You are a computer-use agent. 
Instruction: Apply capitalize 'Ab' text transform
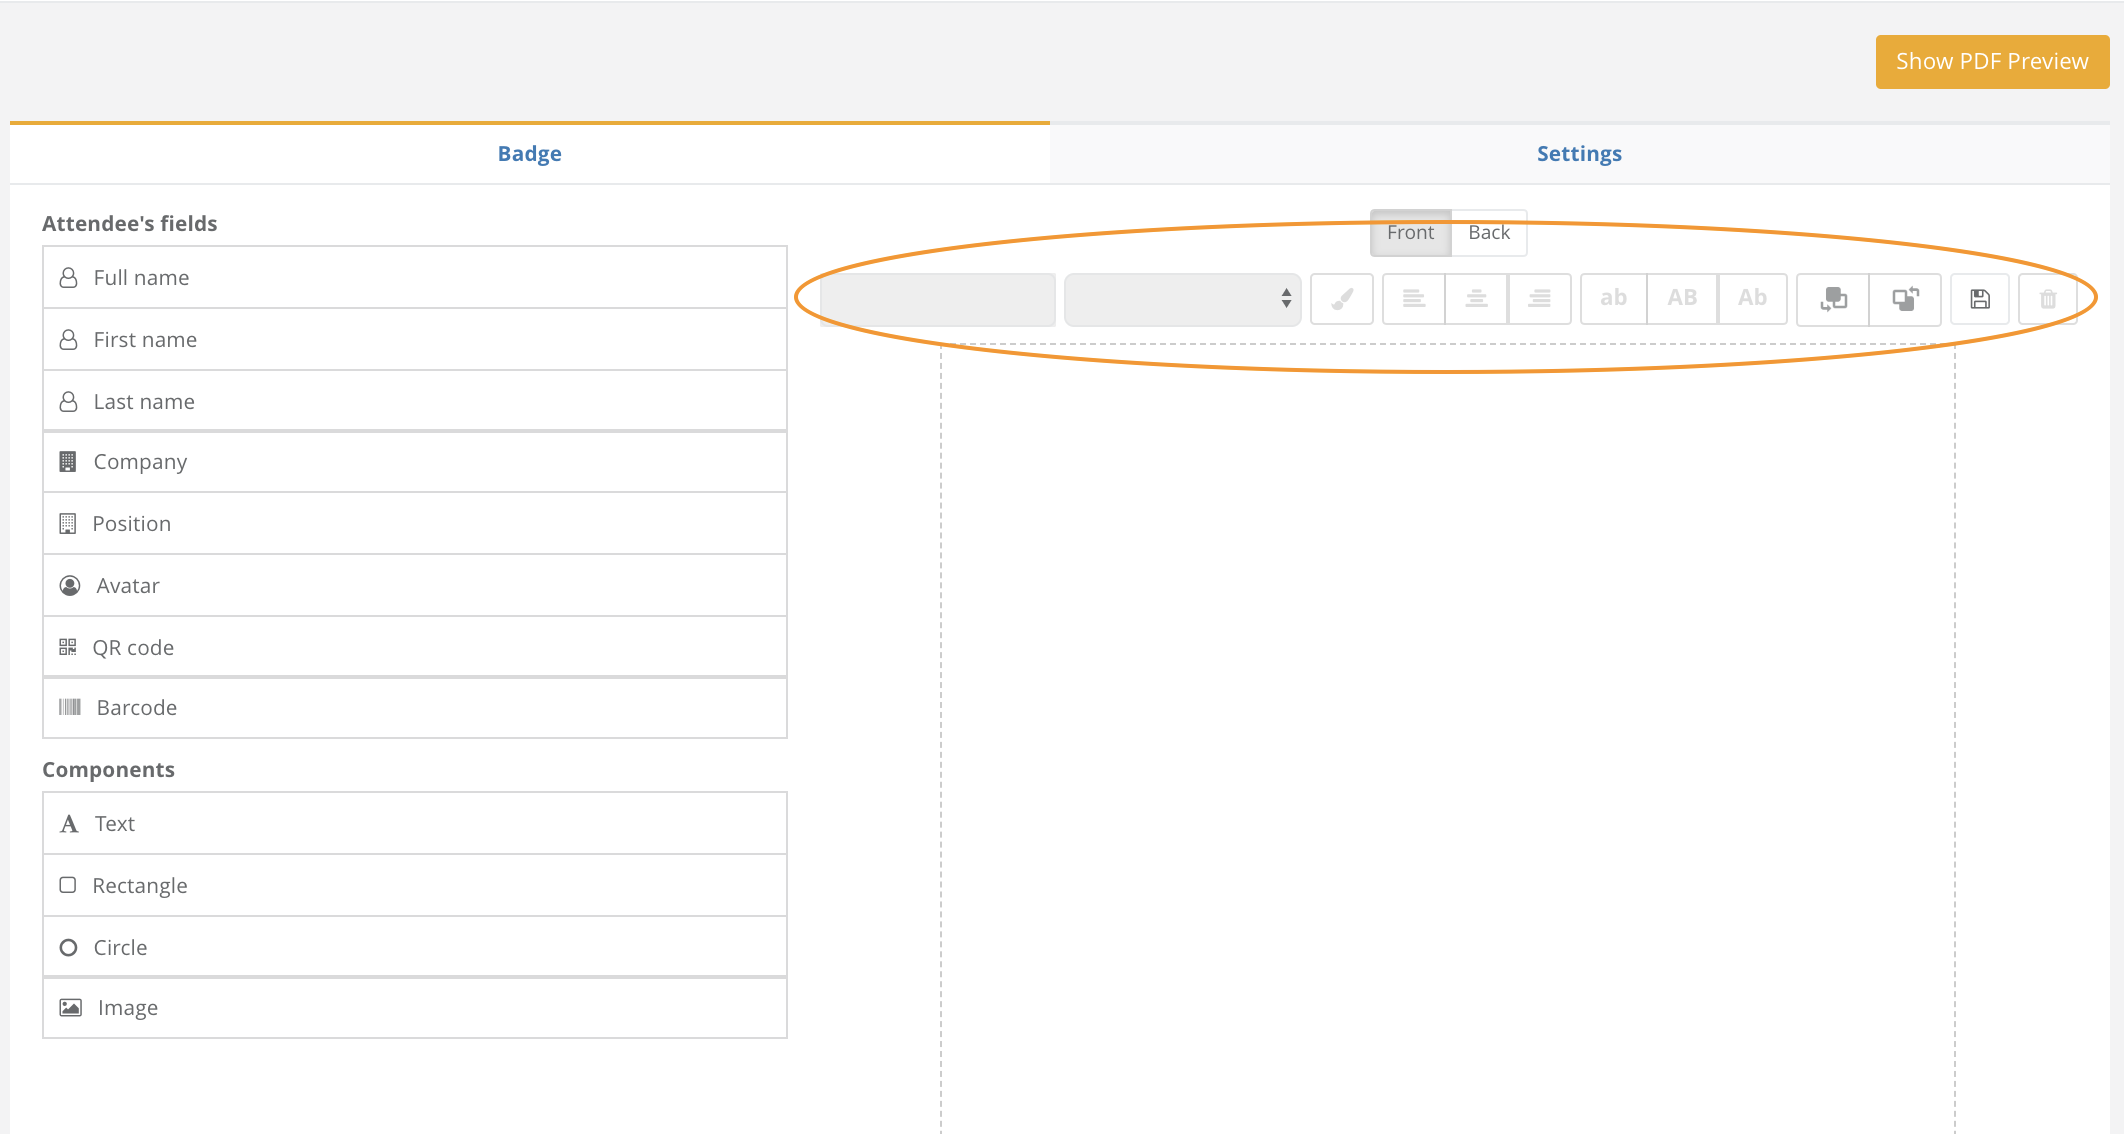tap(1753, 299)
